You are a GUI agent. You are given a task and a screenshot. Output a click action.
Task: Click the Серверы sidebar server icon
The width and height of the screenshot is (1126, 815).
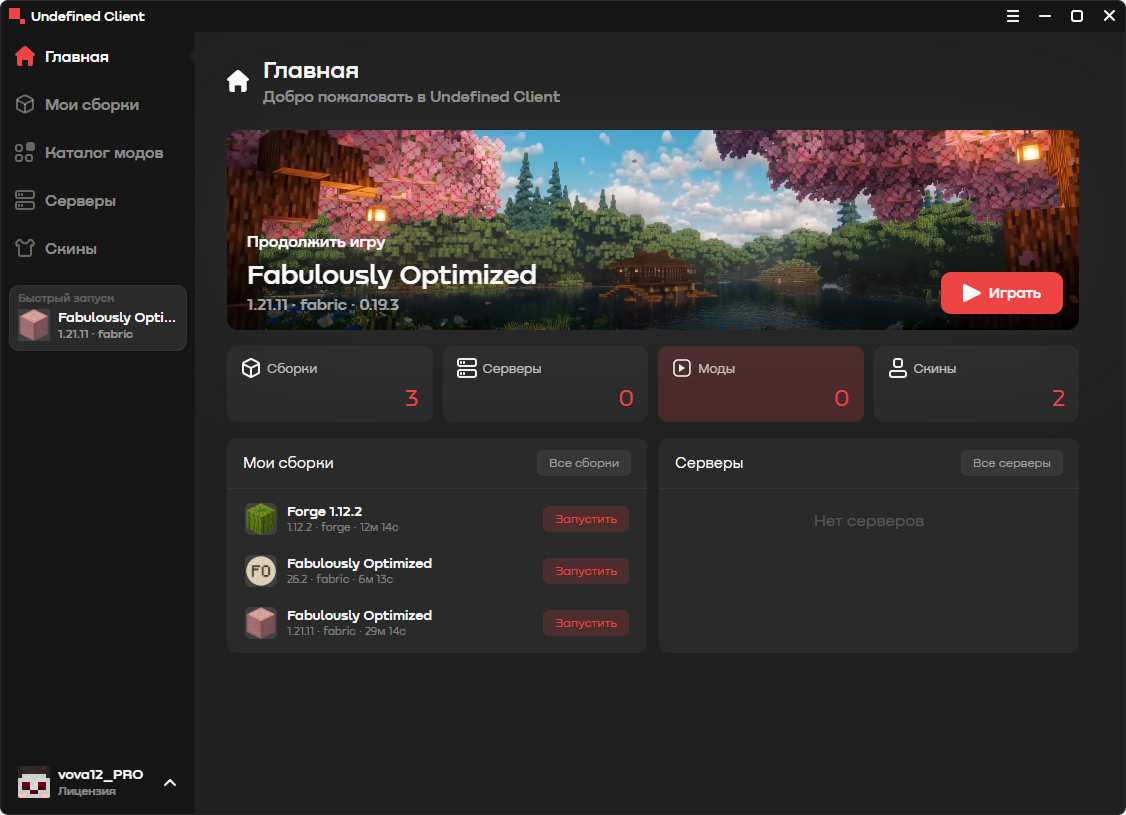[x=25, y=200]
